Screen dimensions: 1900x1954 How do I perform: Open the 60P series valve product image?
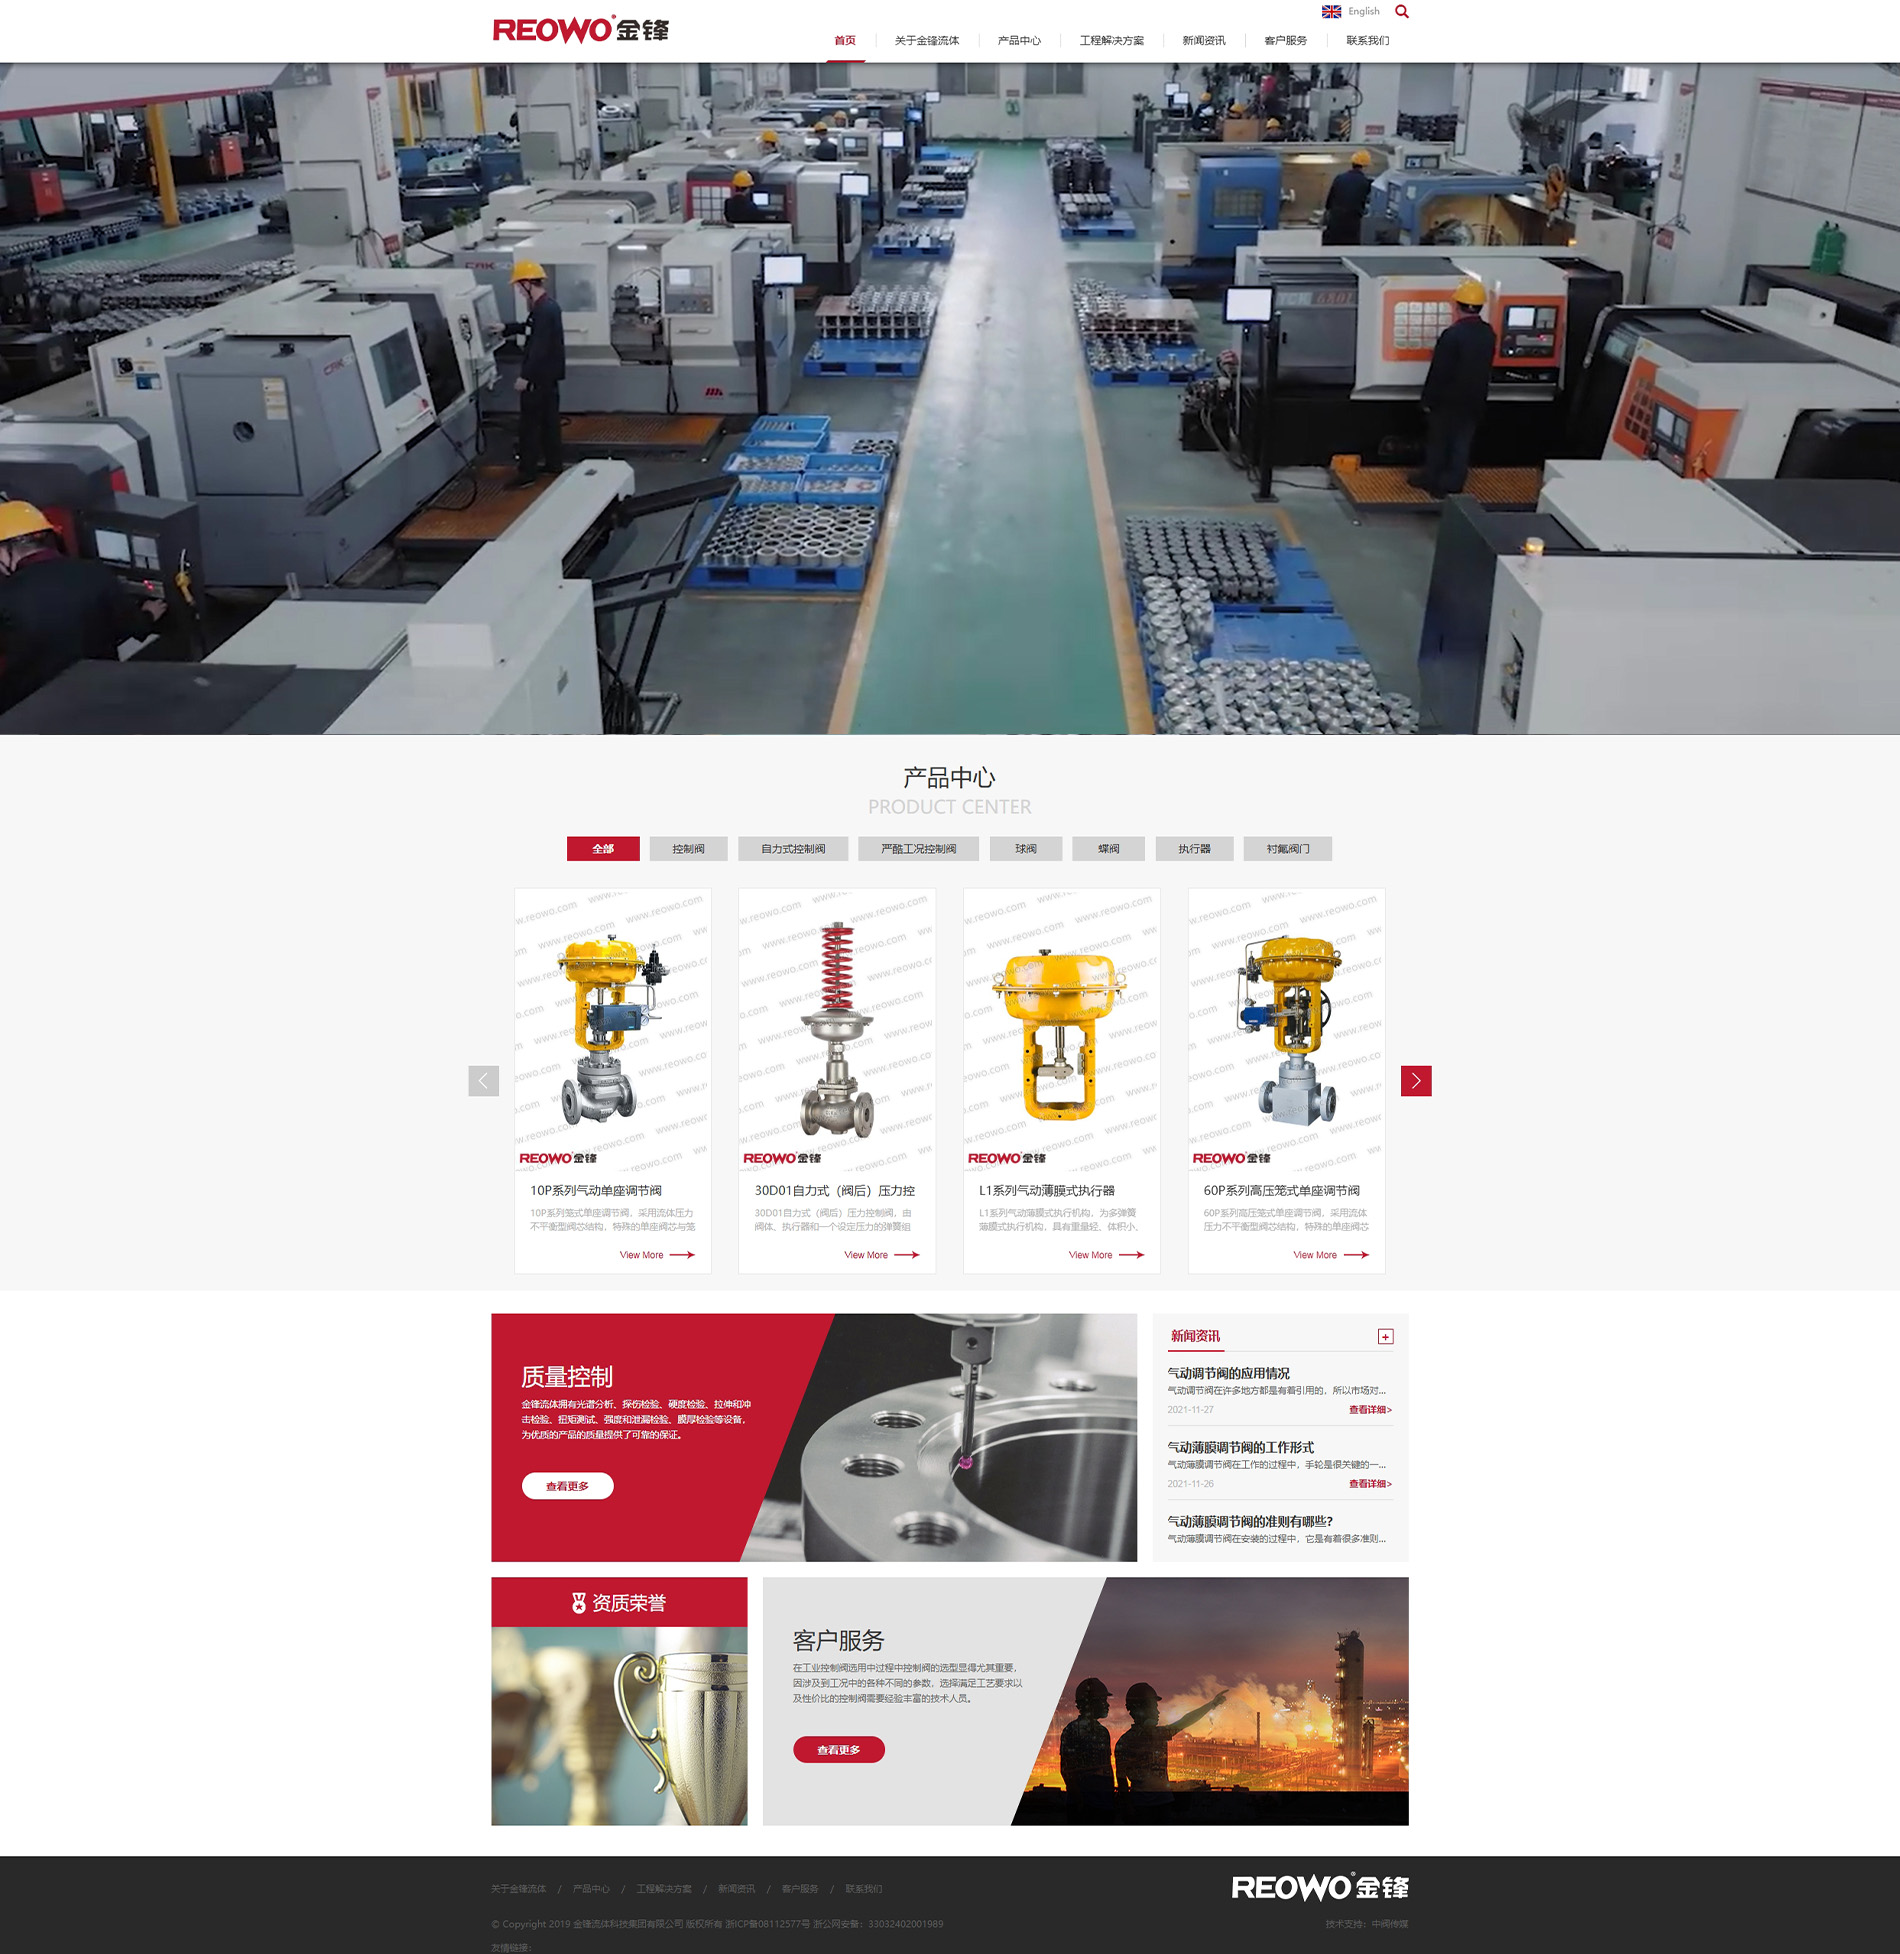click(1286, 1030)
